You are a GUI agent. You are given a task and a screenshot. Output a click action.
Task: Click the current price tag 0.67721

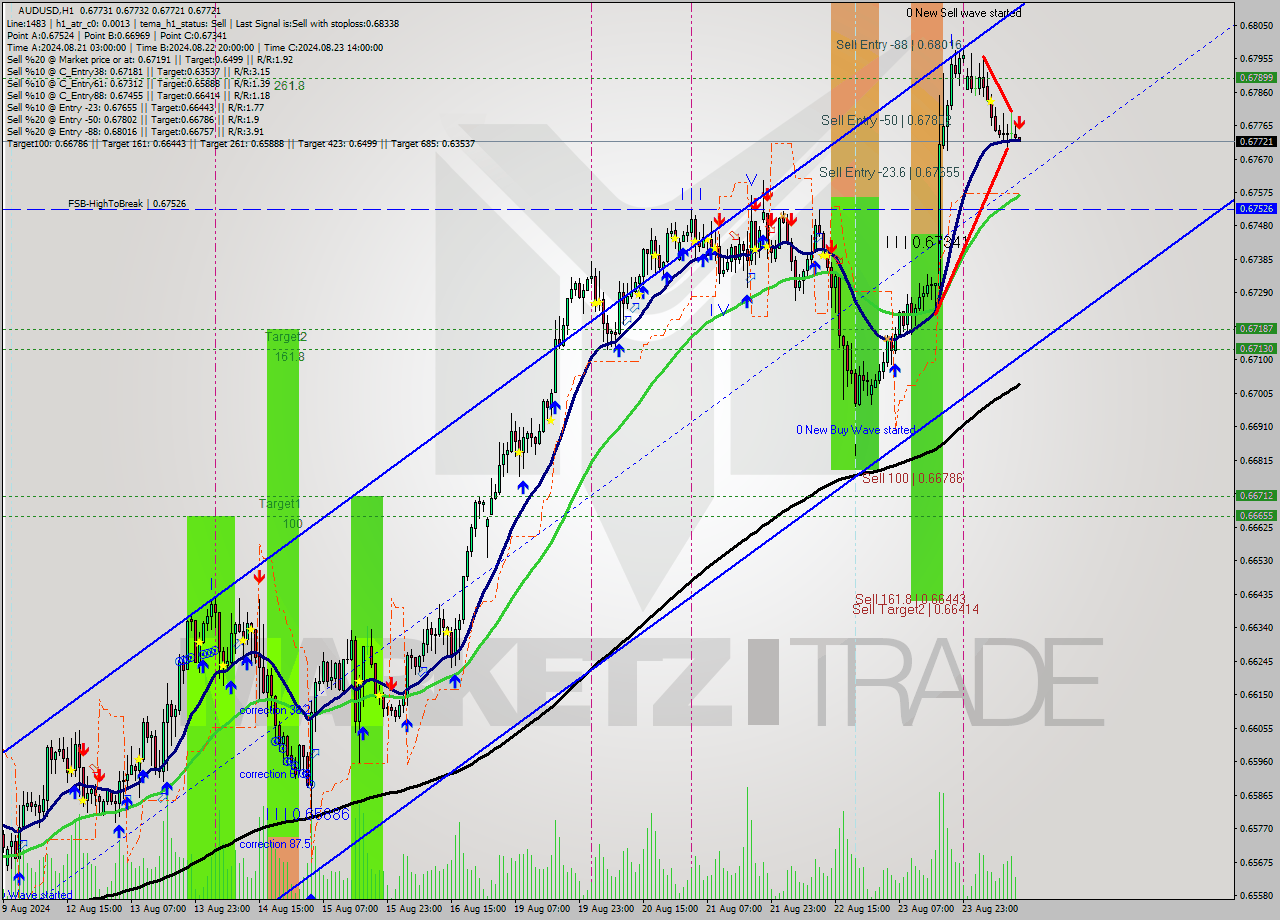[1256, 141]
